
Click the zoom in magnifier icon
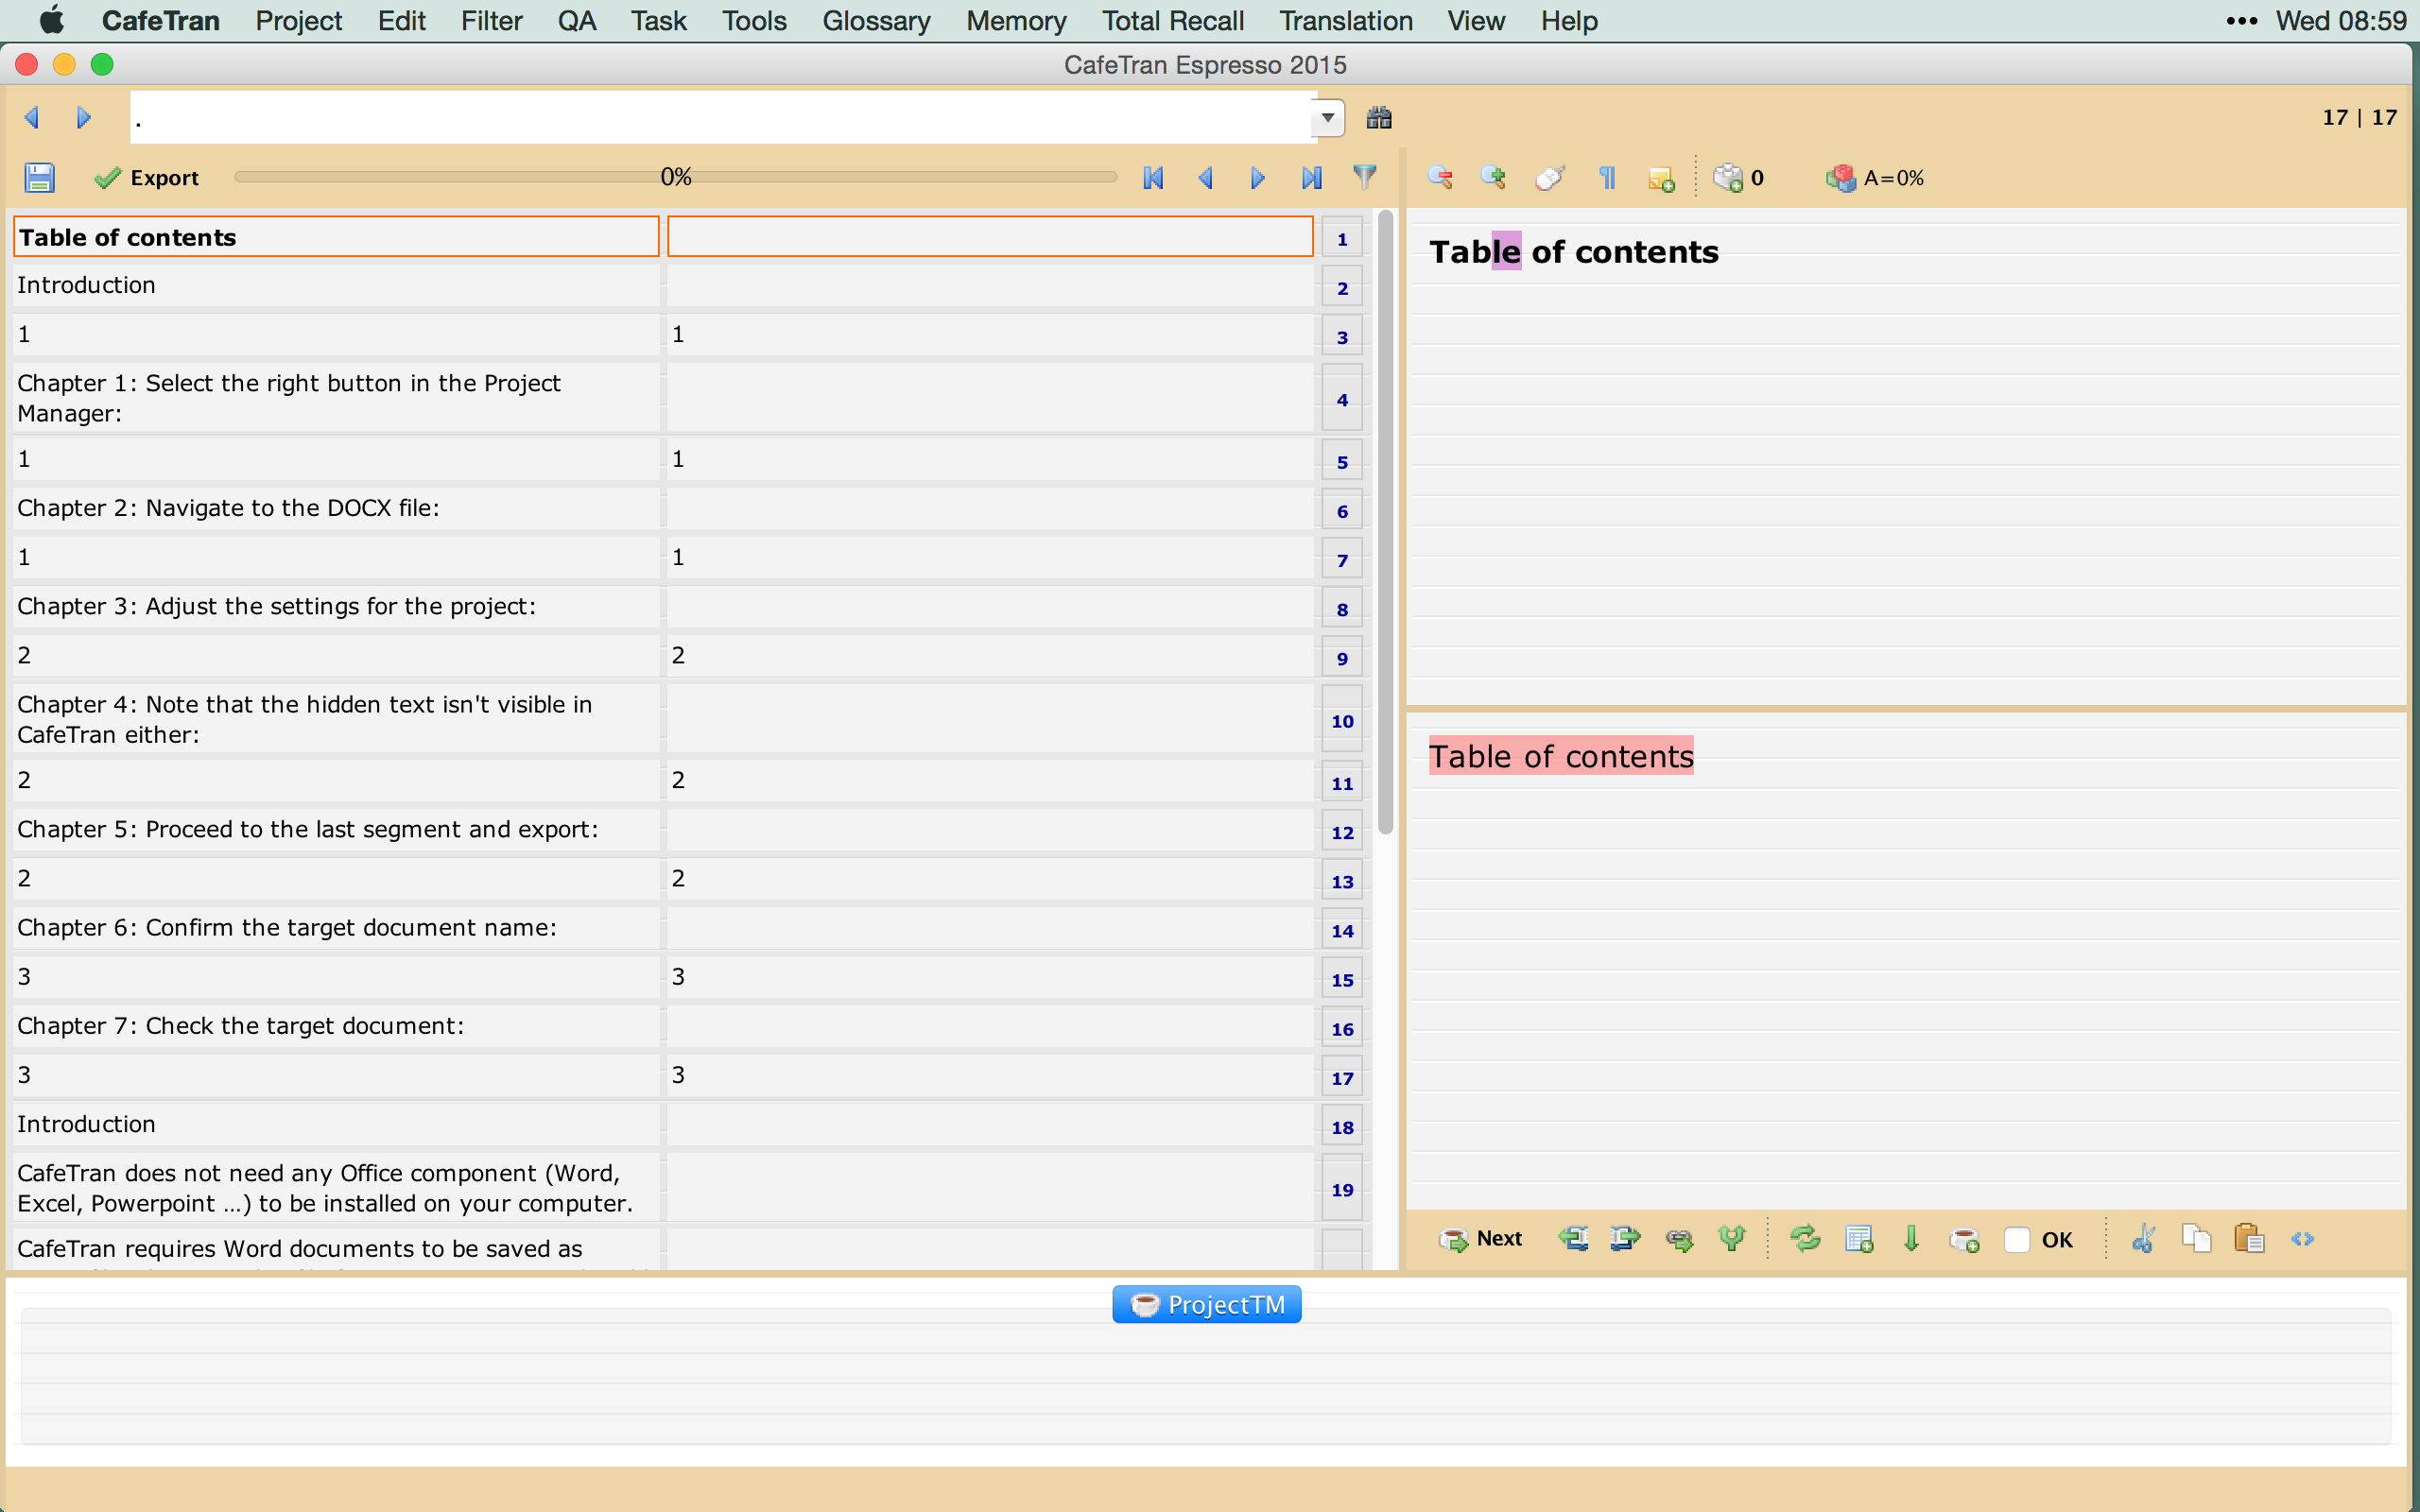point(1493,177)
